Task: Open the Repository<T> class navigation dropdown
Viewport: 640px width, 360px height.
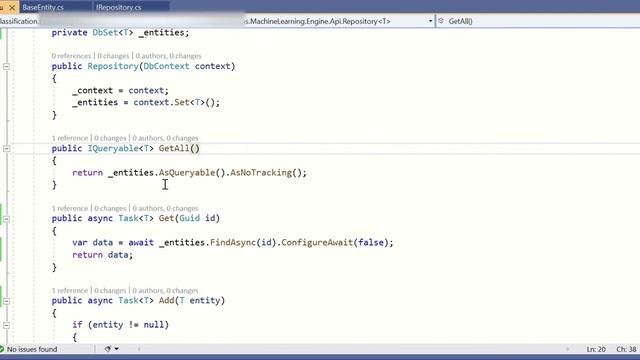Action: click(x=430, y=21)
